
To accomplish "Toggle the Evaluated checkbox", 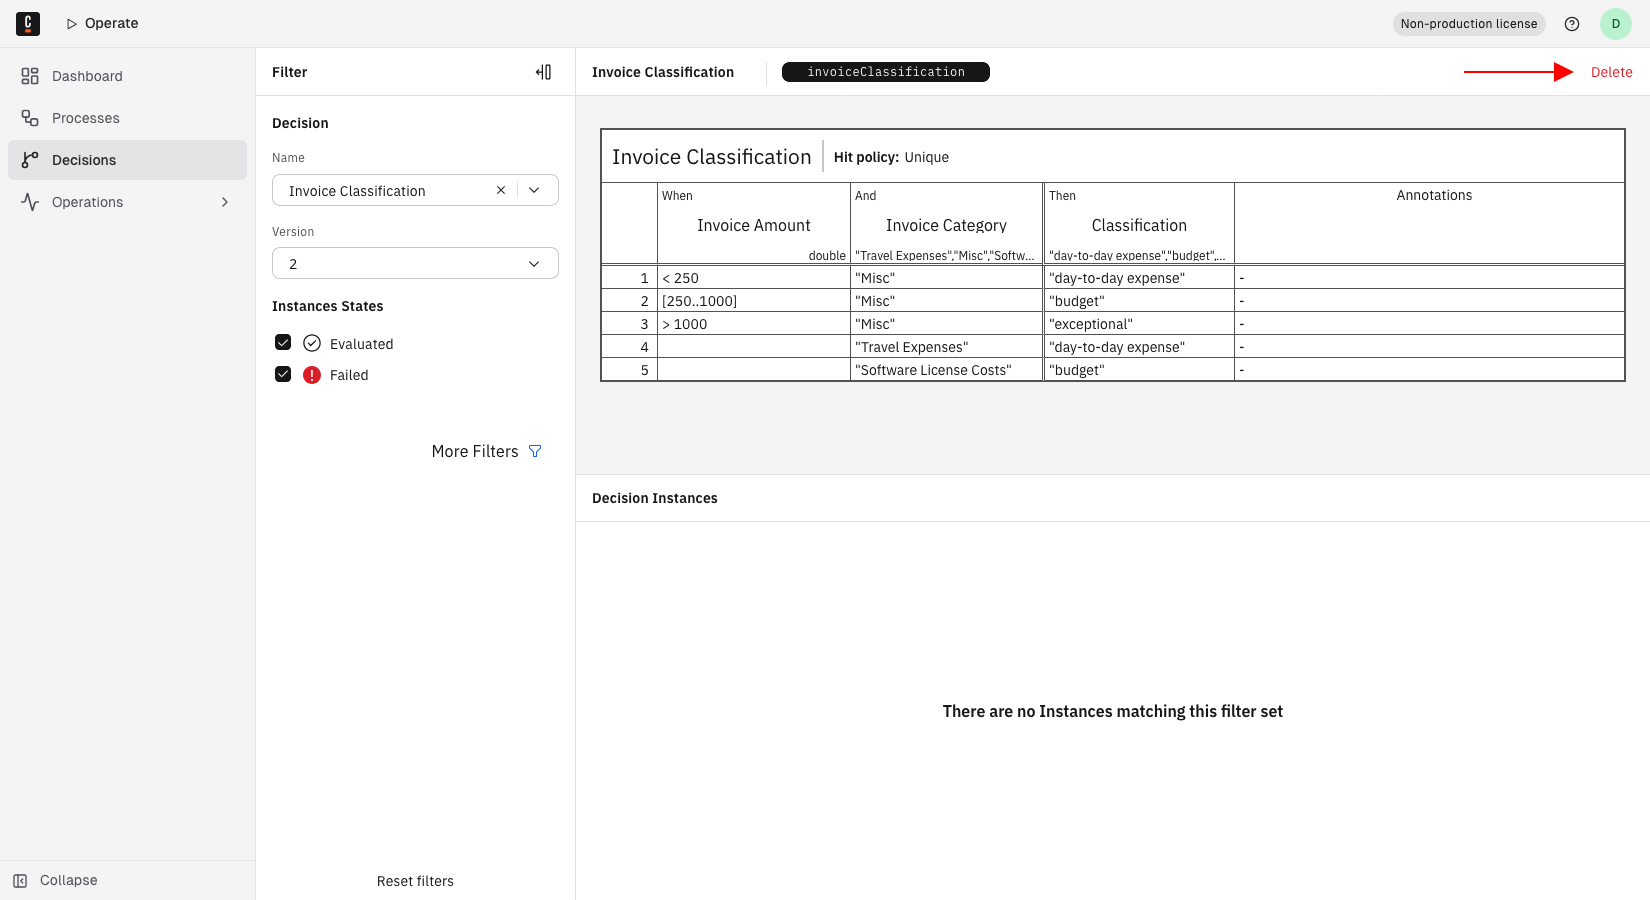I will tap(283, 343).
